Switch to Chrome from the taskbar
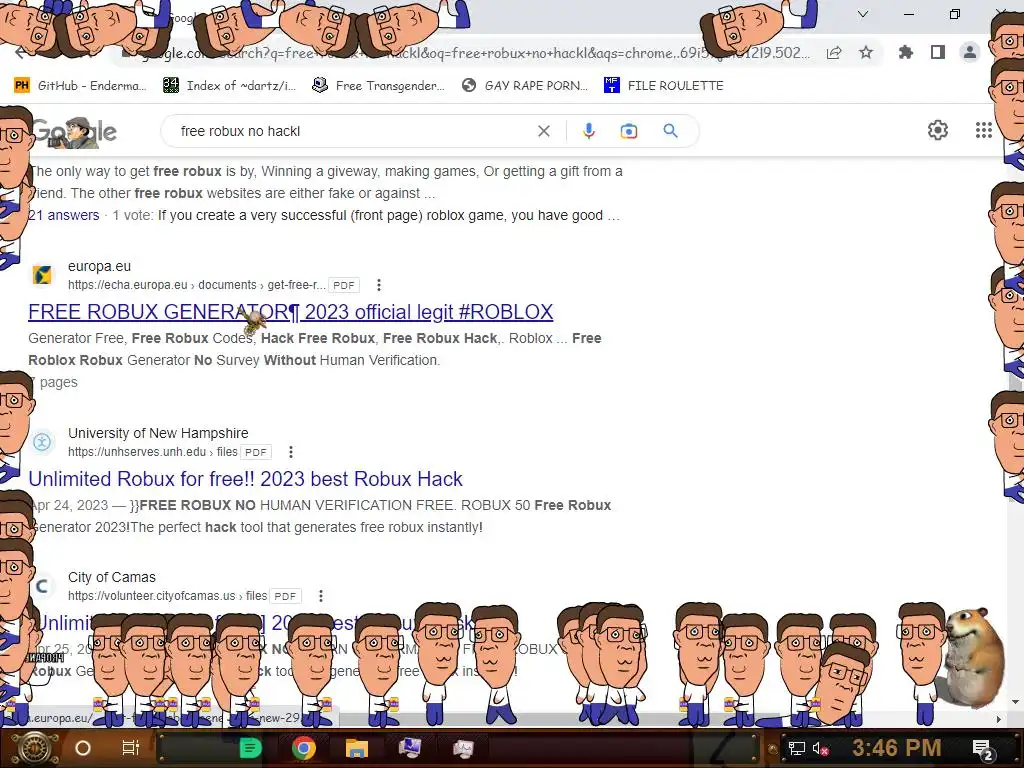 (x=304, y=748)
